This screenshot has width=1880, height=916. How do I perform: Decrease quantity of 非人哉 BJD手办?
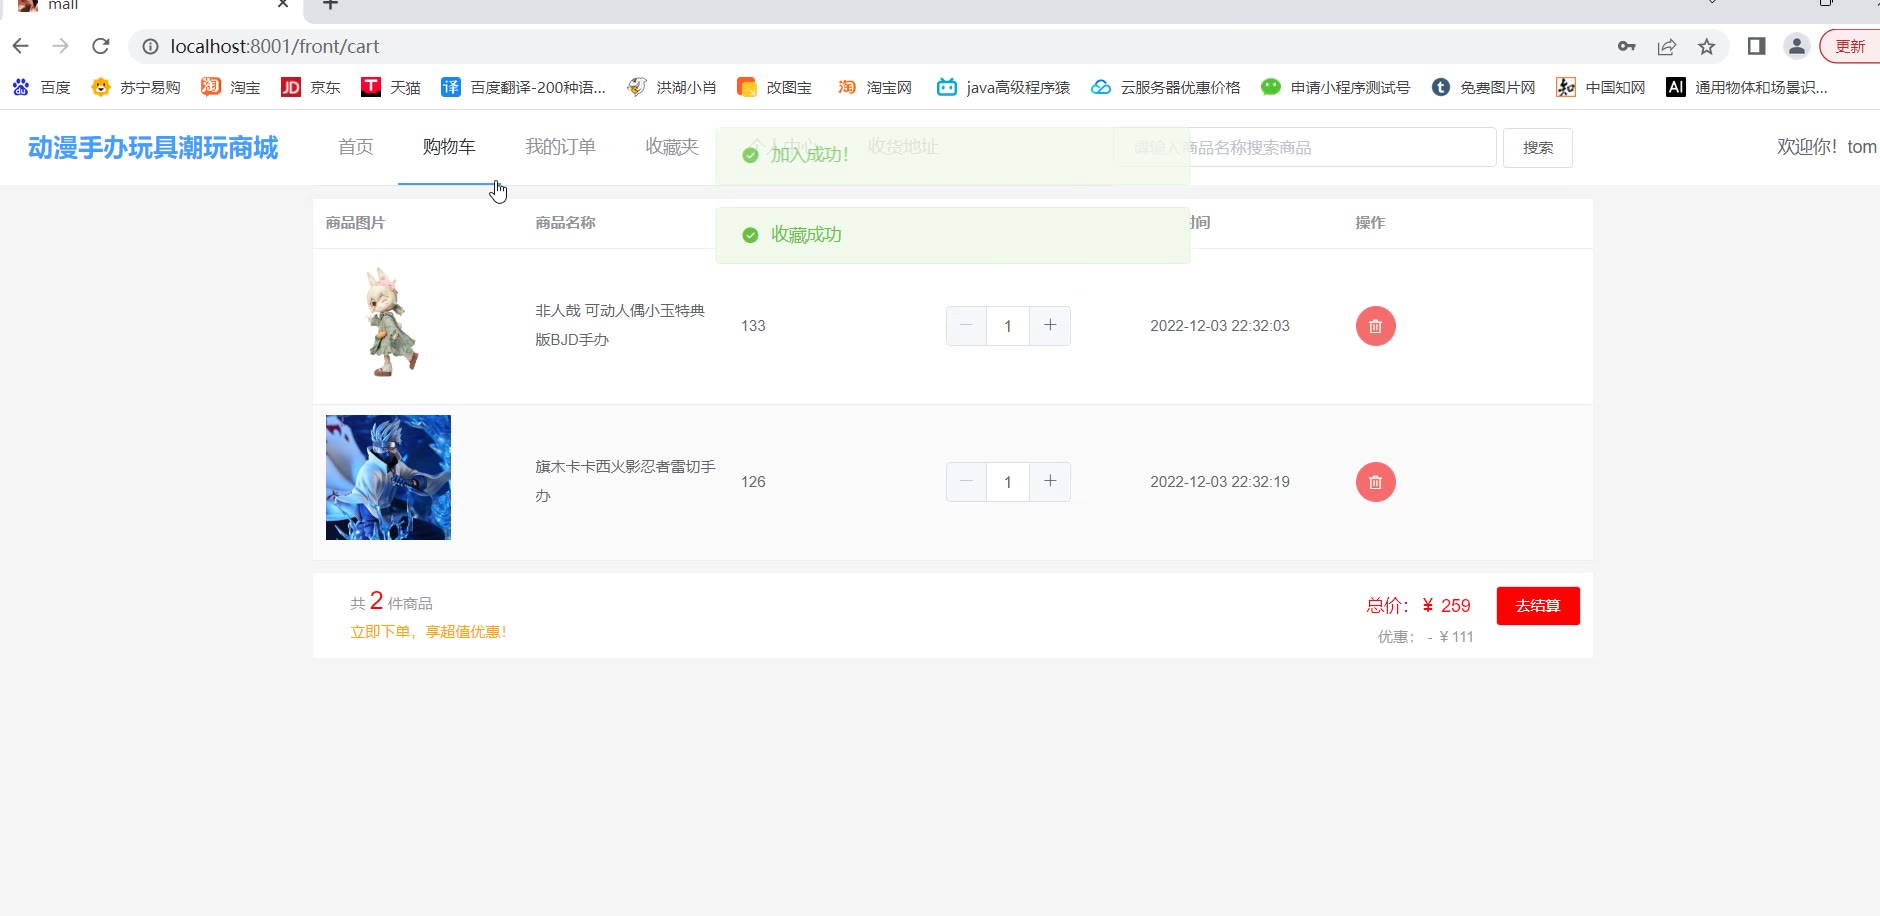(x=966, y=326)
